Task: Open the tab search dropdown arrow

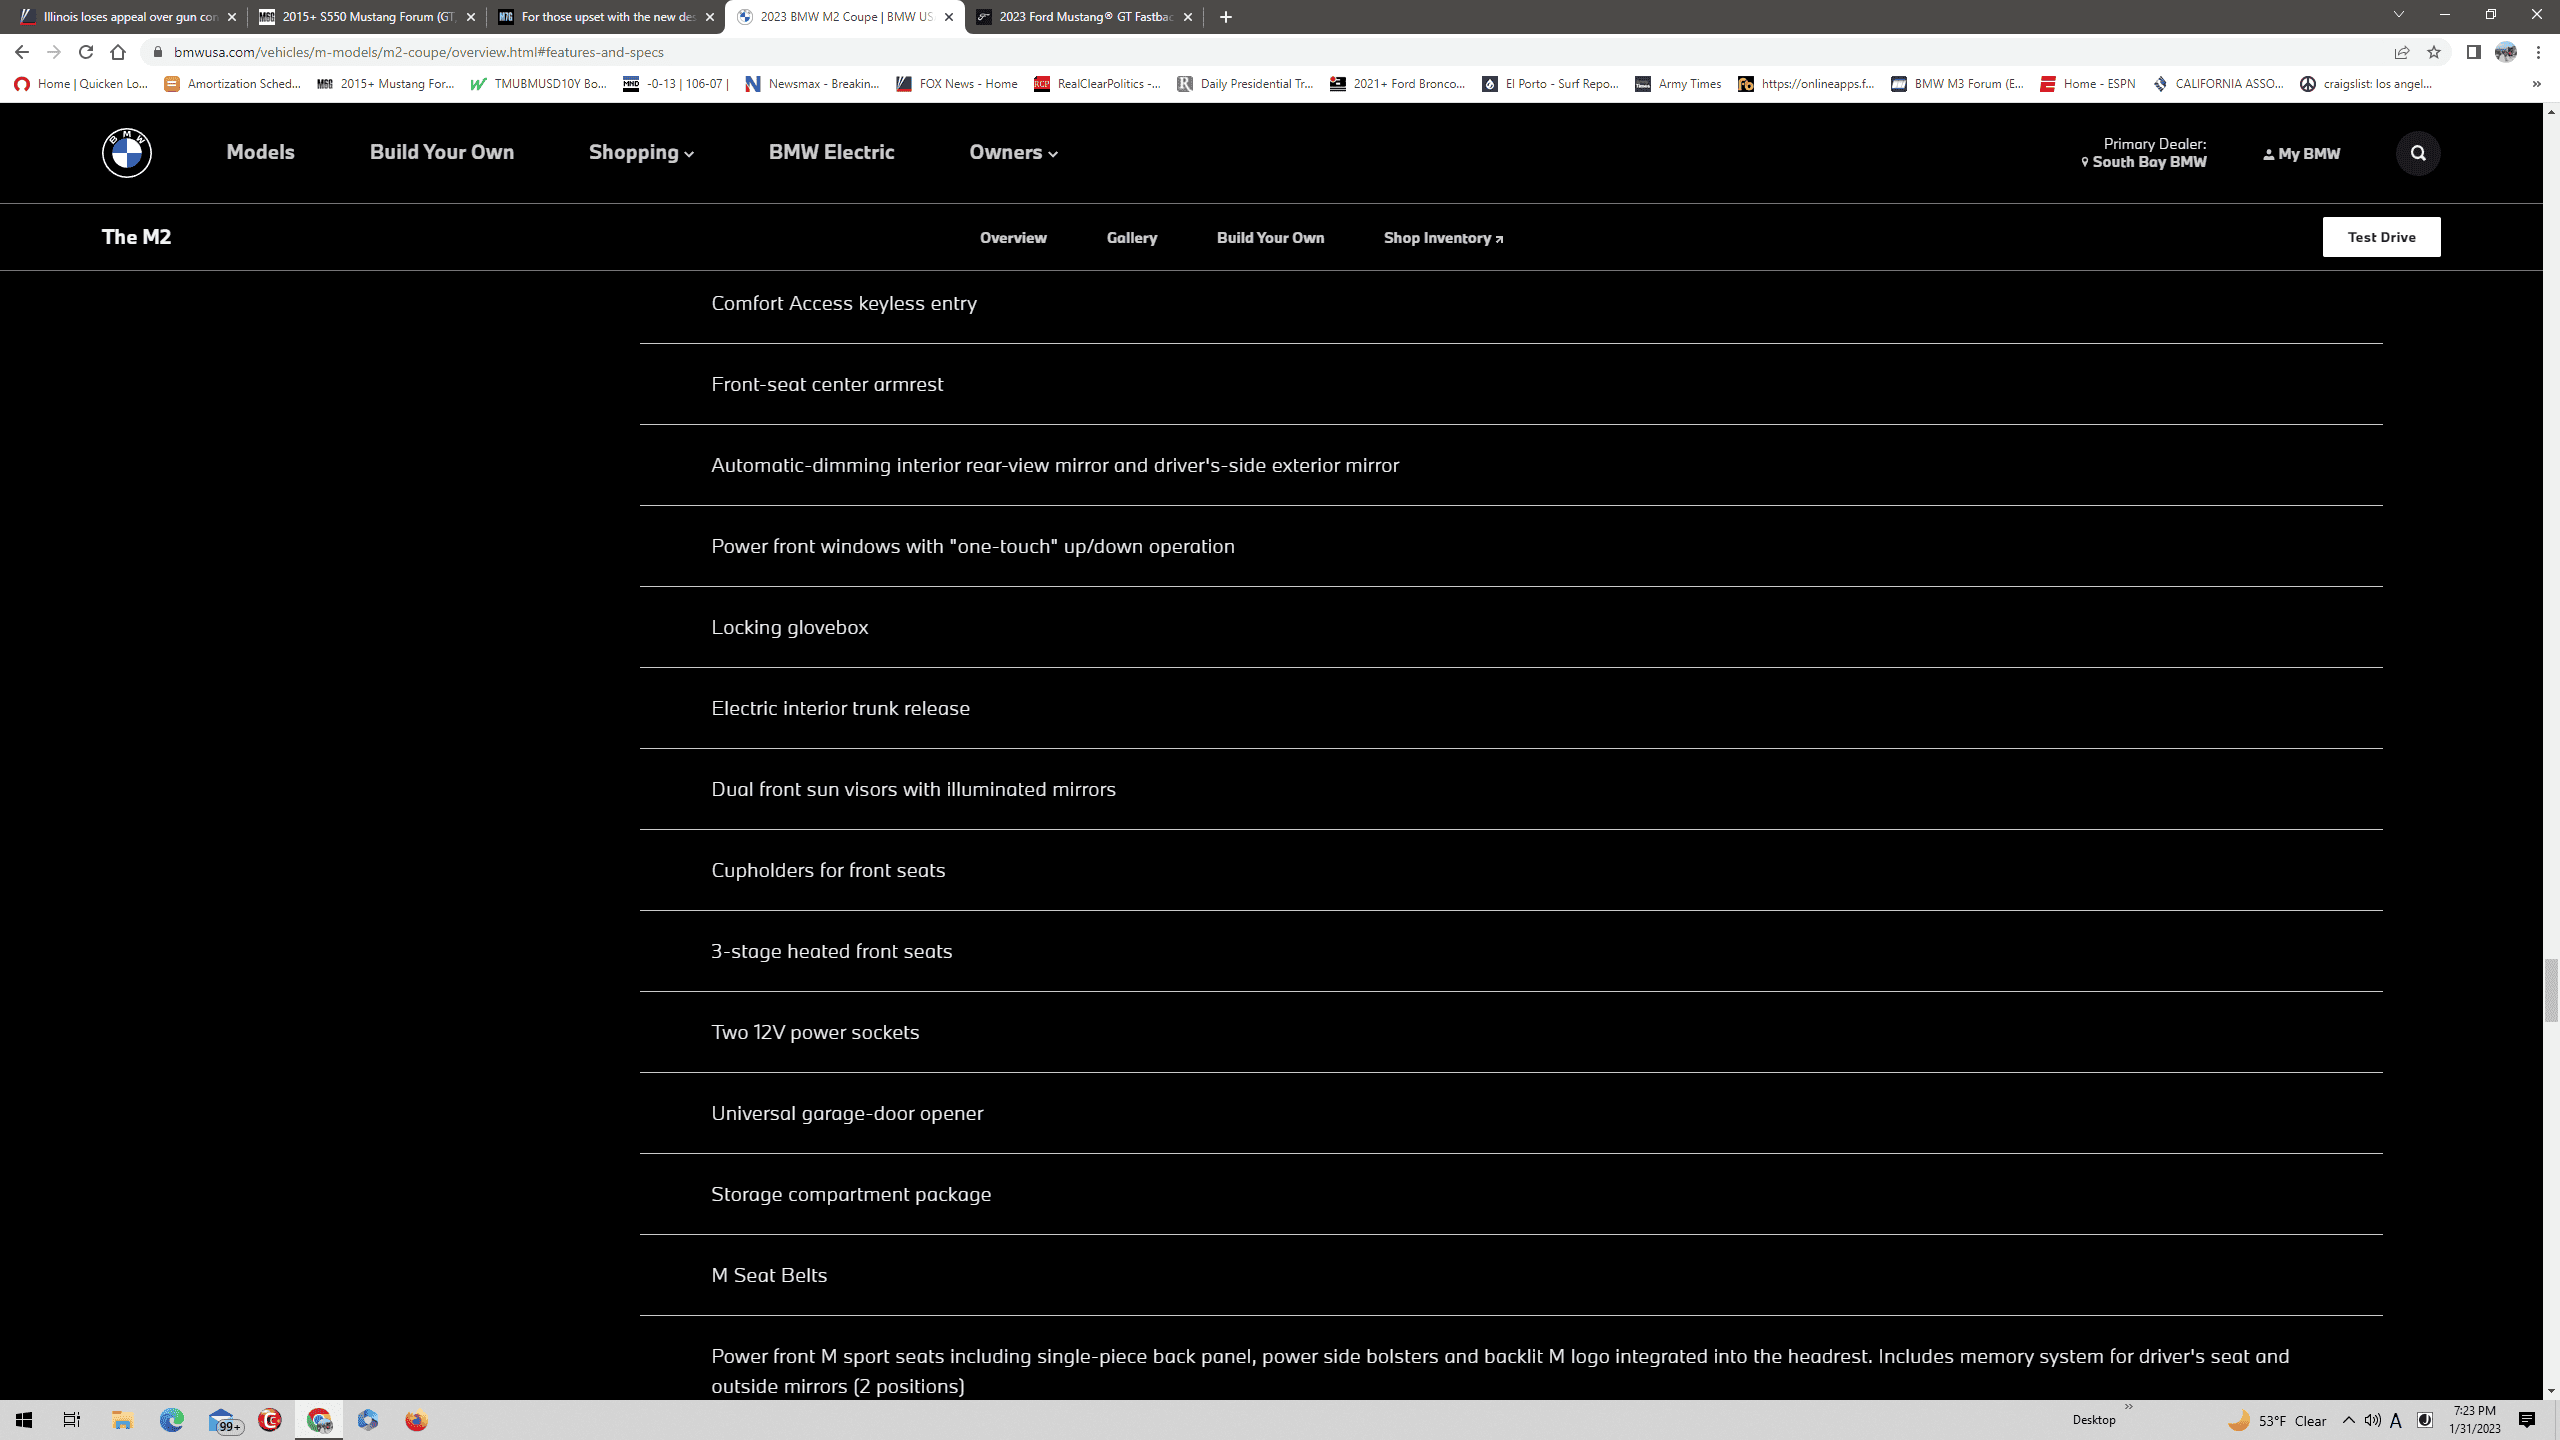Action: coord(2398,15)
